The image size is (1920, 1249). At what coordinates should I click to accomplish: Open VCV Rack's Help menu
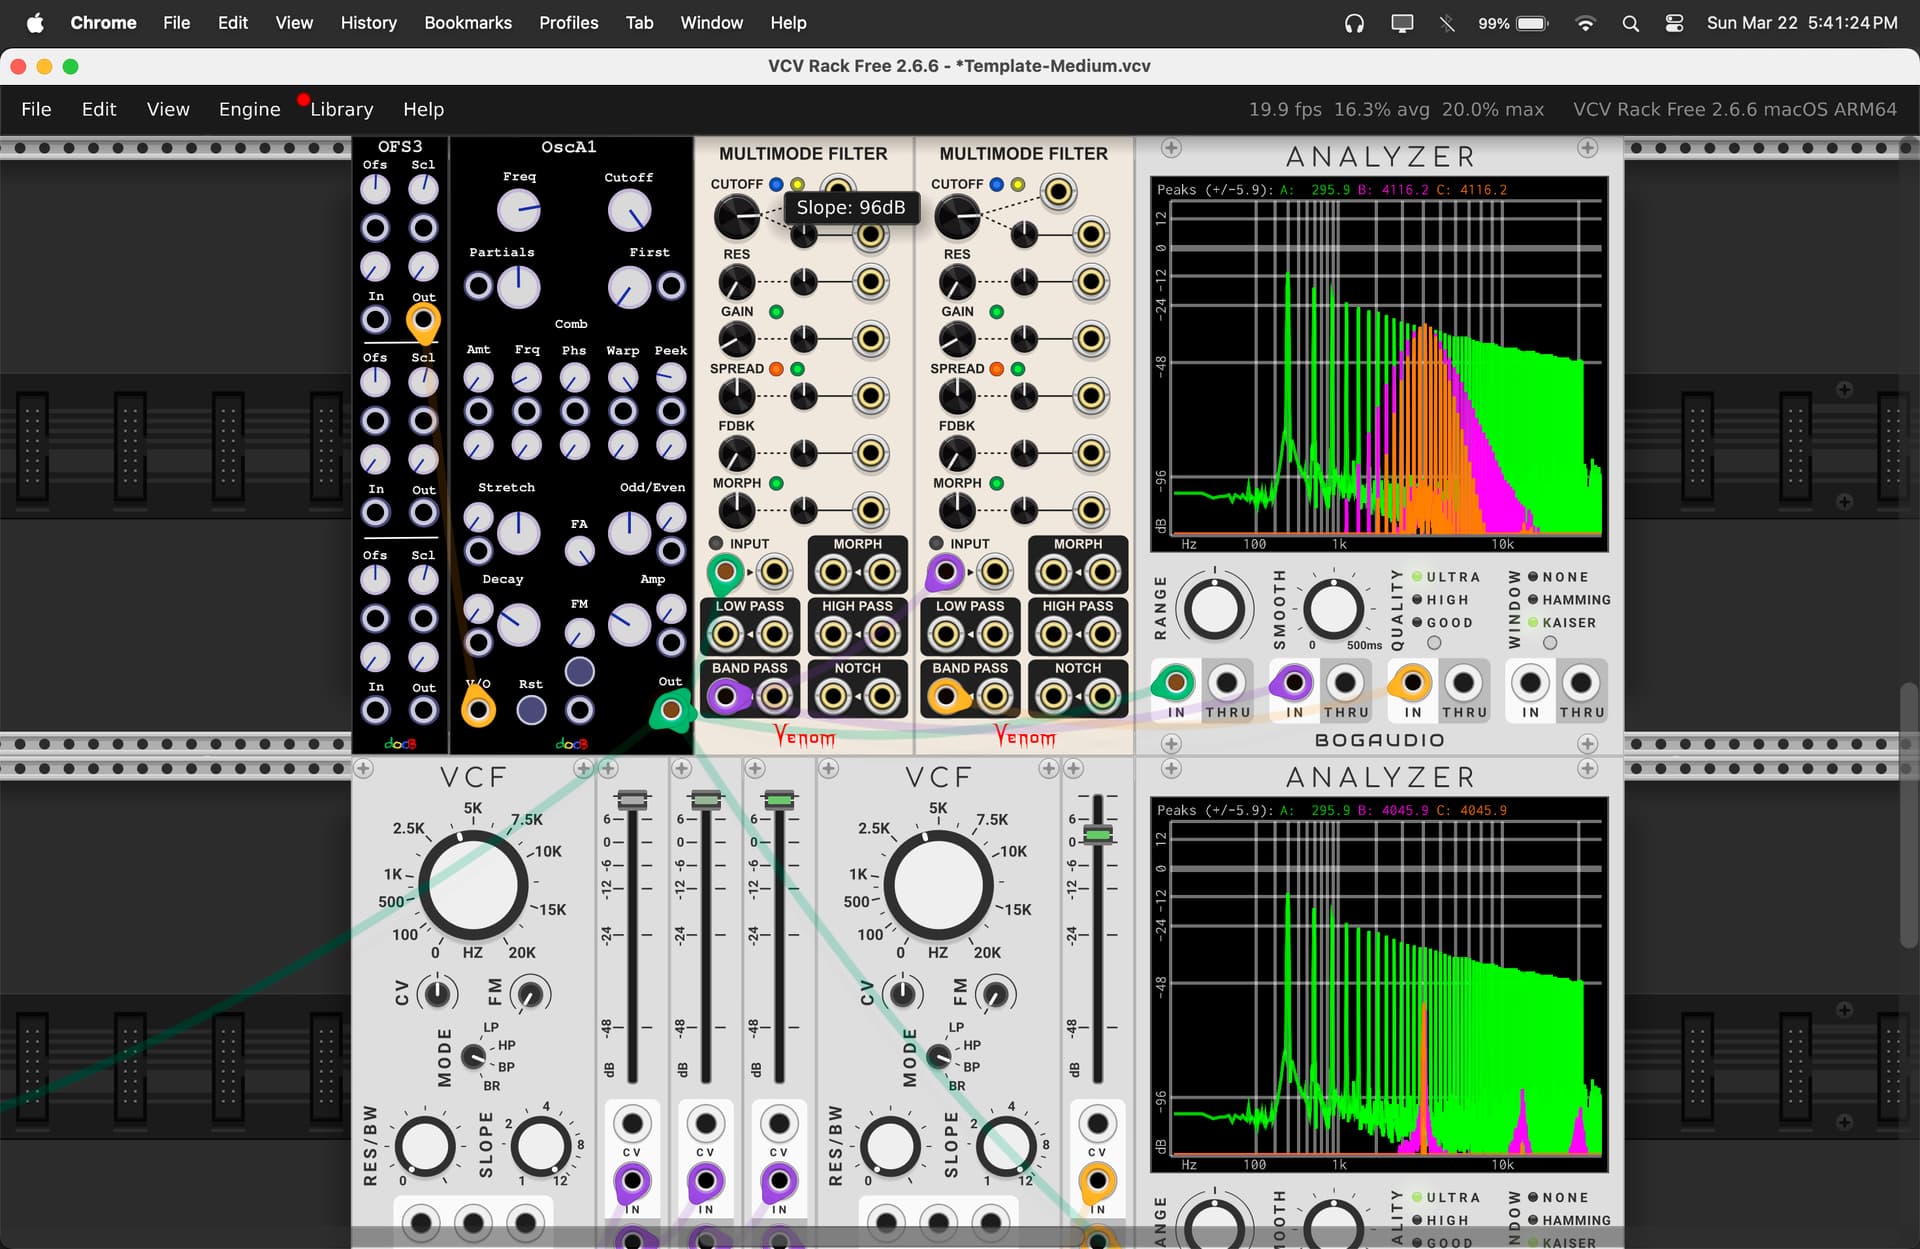(423, 109)
